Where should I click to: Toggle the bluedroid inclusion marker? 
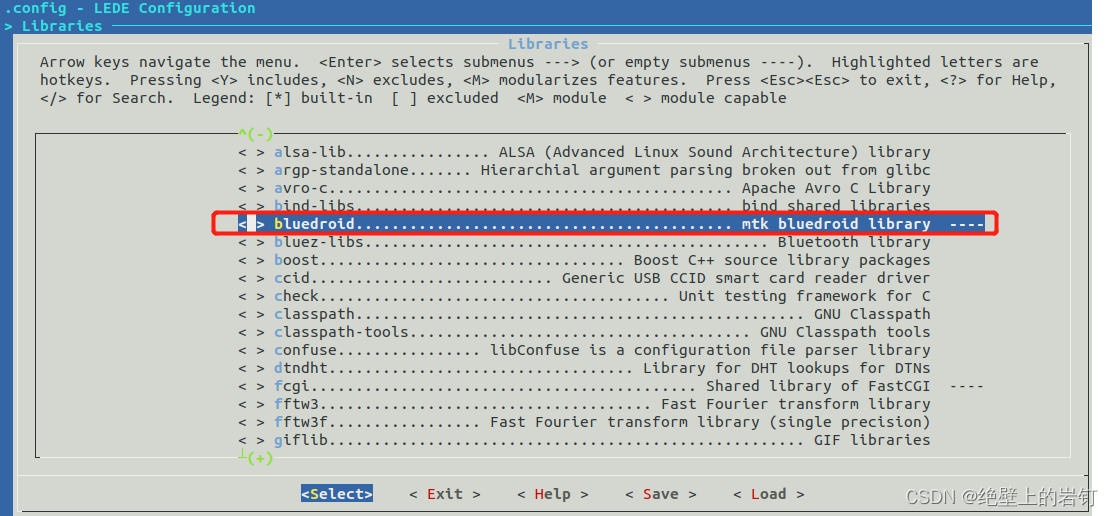click(251, 224)
